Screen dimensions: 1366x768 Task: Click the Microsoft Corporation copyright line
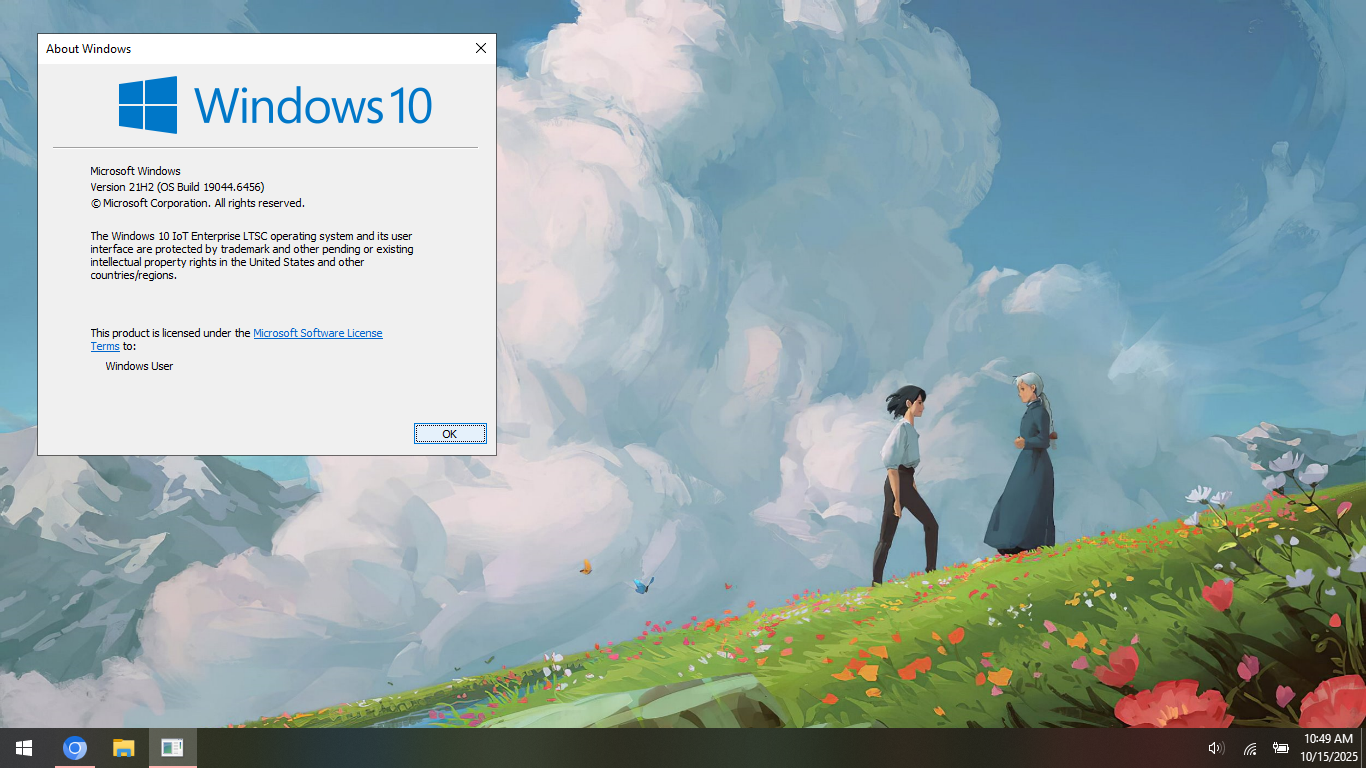(198, 203)
